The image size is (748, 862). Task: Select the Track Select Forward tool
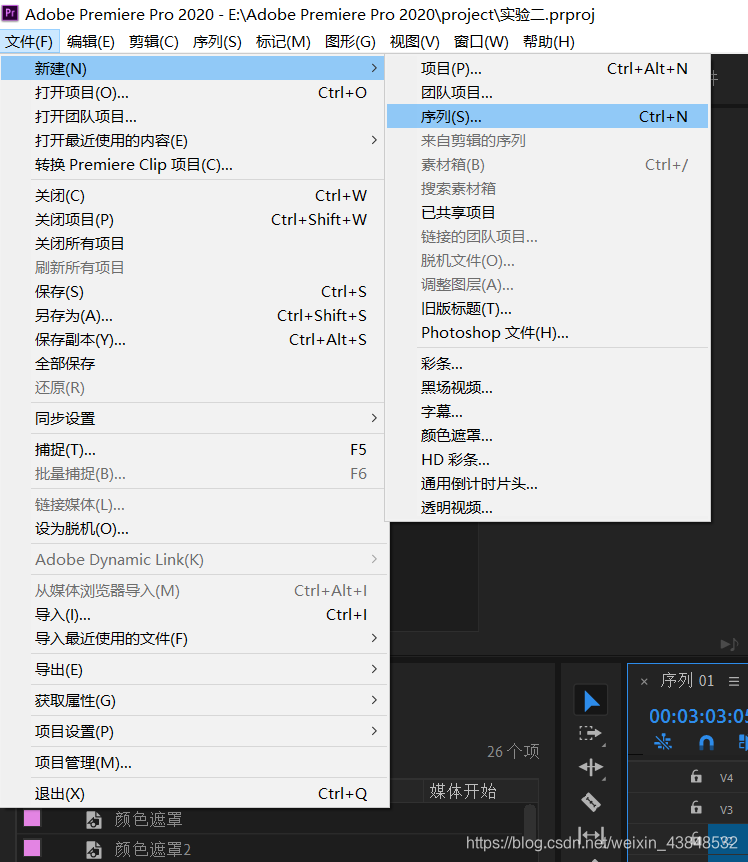point(591,733)
